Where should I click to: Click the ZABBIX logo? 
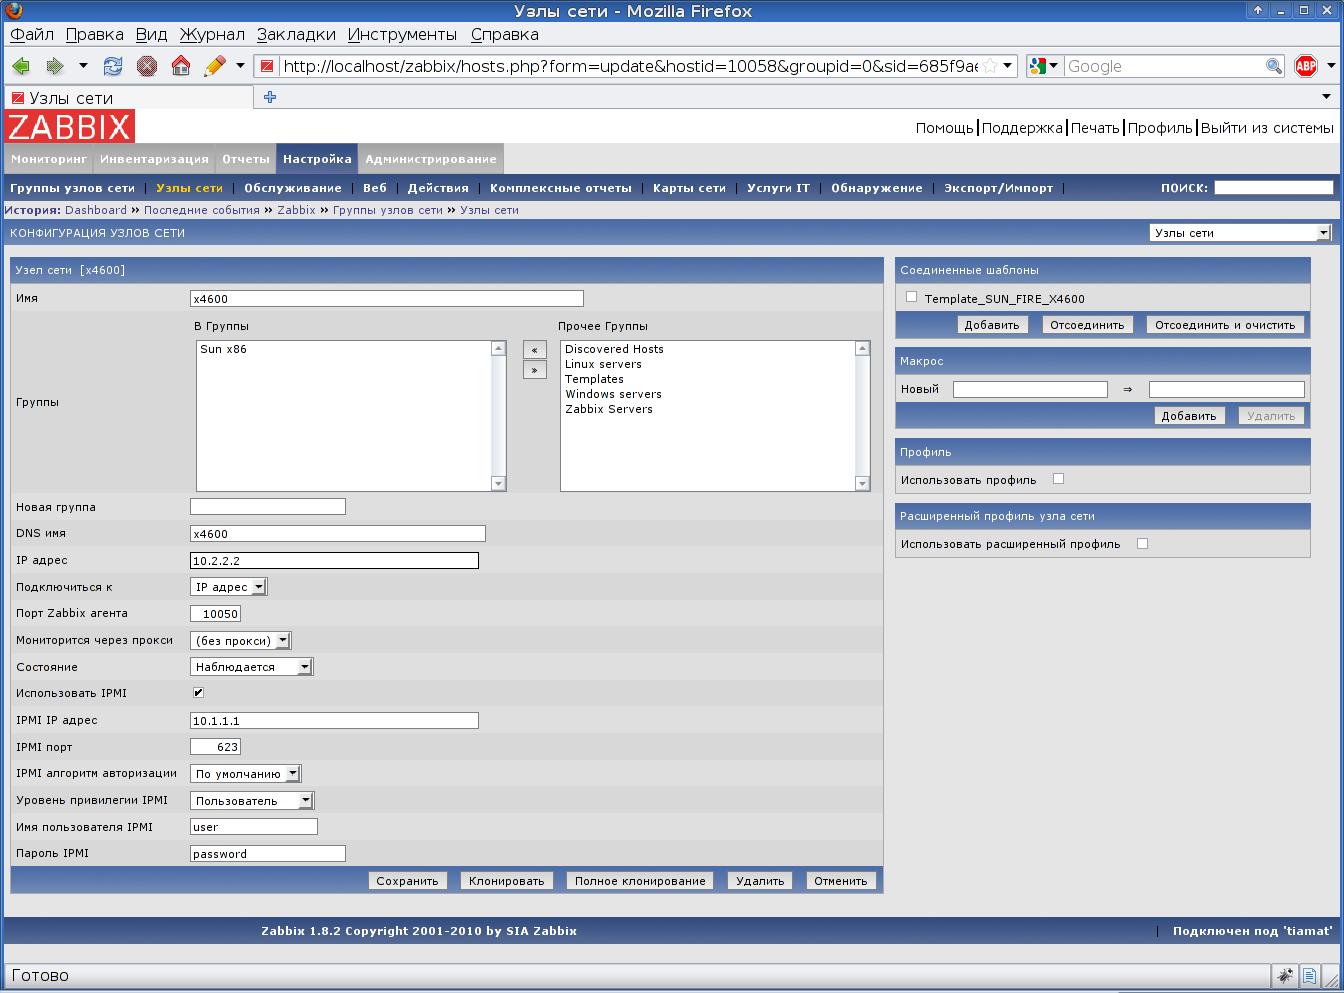point(69,127)
